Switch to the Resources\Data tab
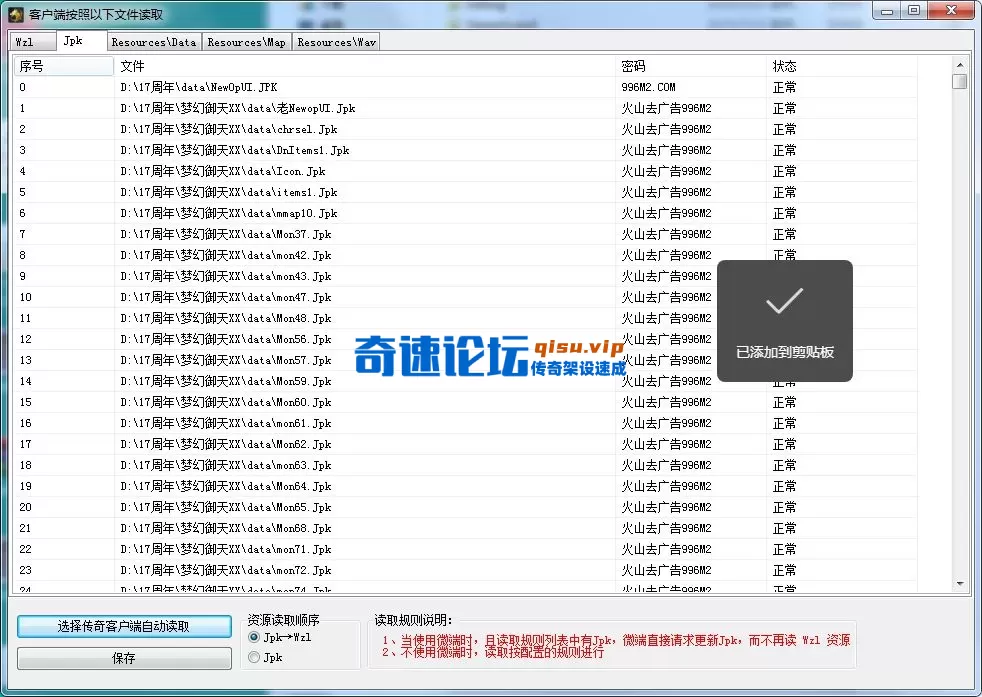 pyautogui.click(x=152, y=42)
